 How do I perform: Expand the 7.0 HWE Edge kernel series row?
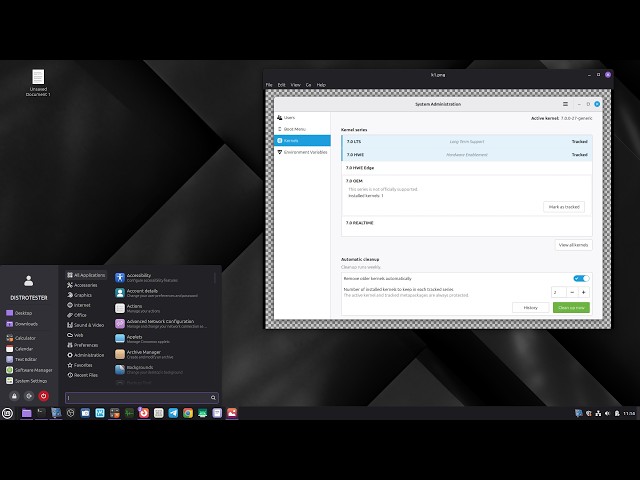467,168
